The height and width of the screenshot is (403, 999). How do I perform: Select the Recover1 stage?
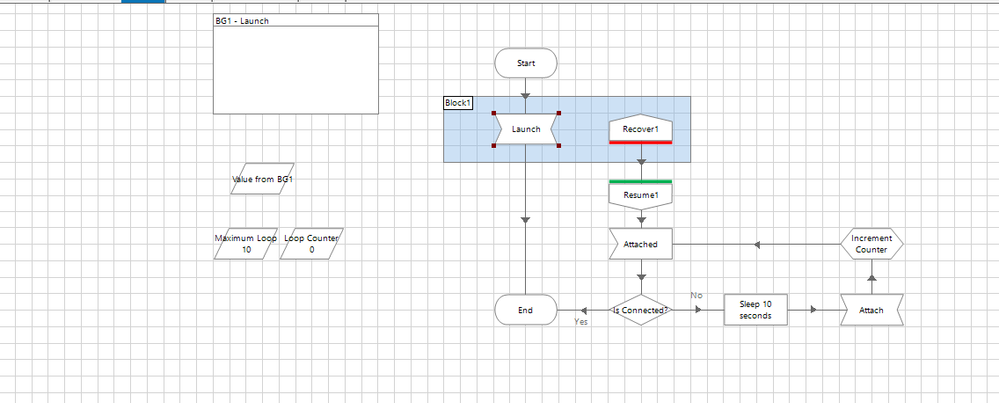coord(640,129)
